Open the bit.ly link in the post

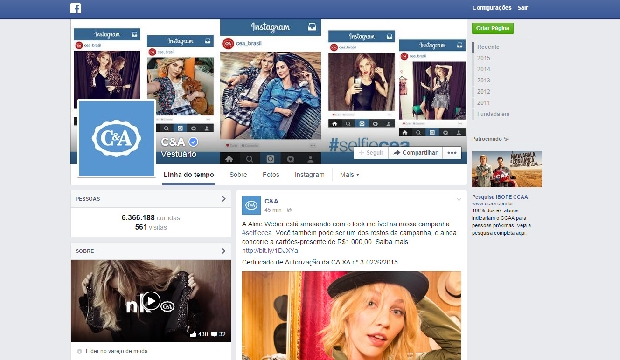click(x=270, y=250)
